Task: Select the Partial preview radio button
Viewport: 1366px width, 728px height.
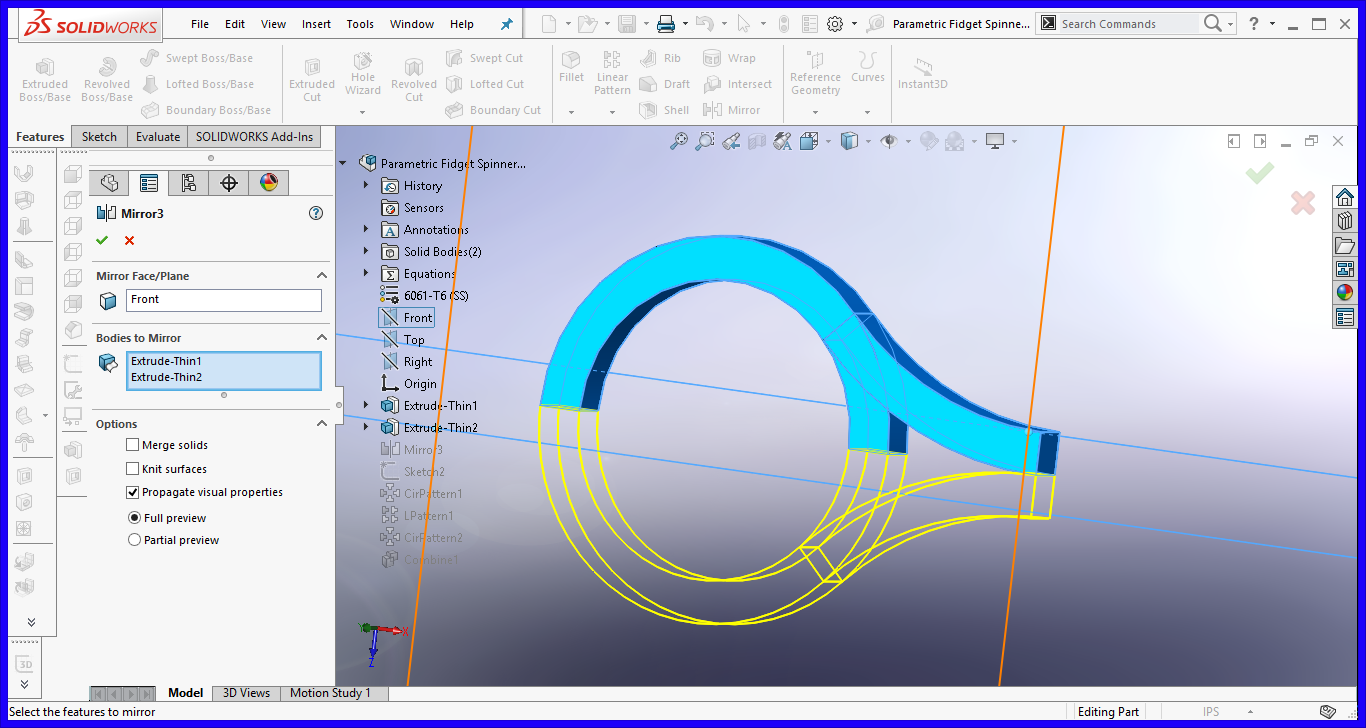Action: point(134,539)
